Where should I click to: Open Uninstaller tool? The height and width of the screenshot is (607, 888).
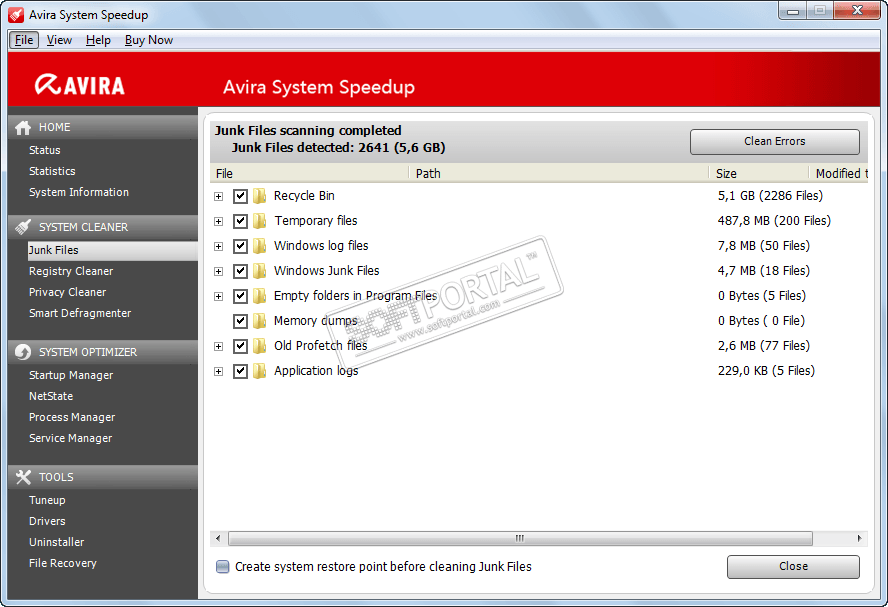(57, 542)
